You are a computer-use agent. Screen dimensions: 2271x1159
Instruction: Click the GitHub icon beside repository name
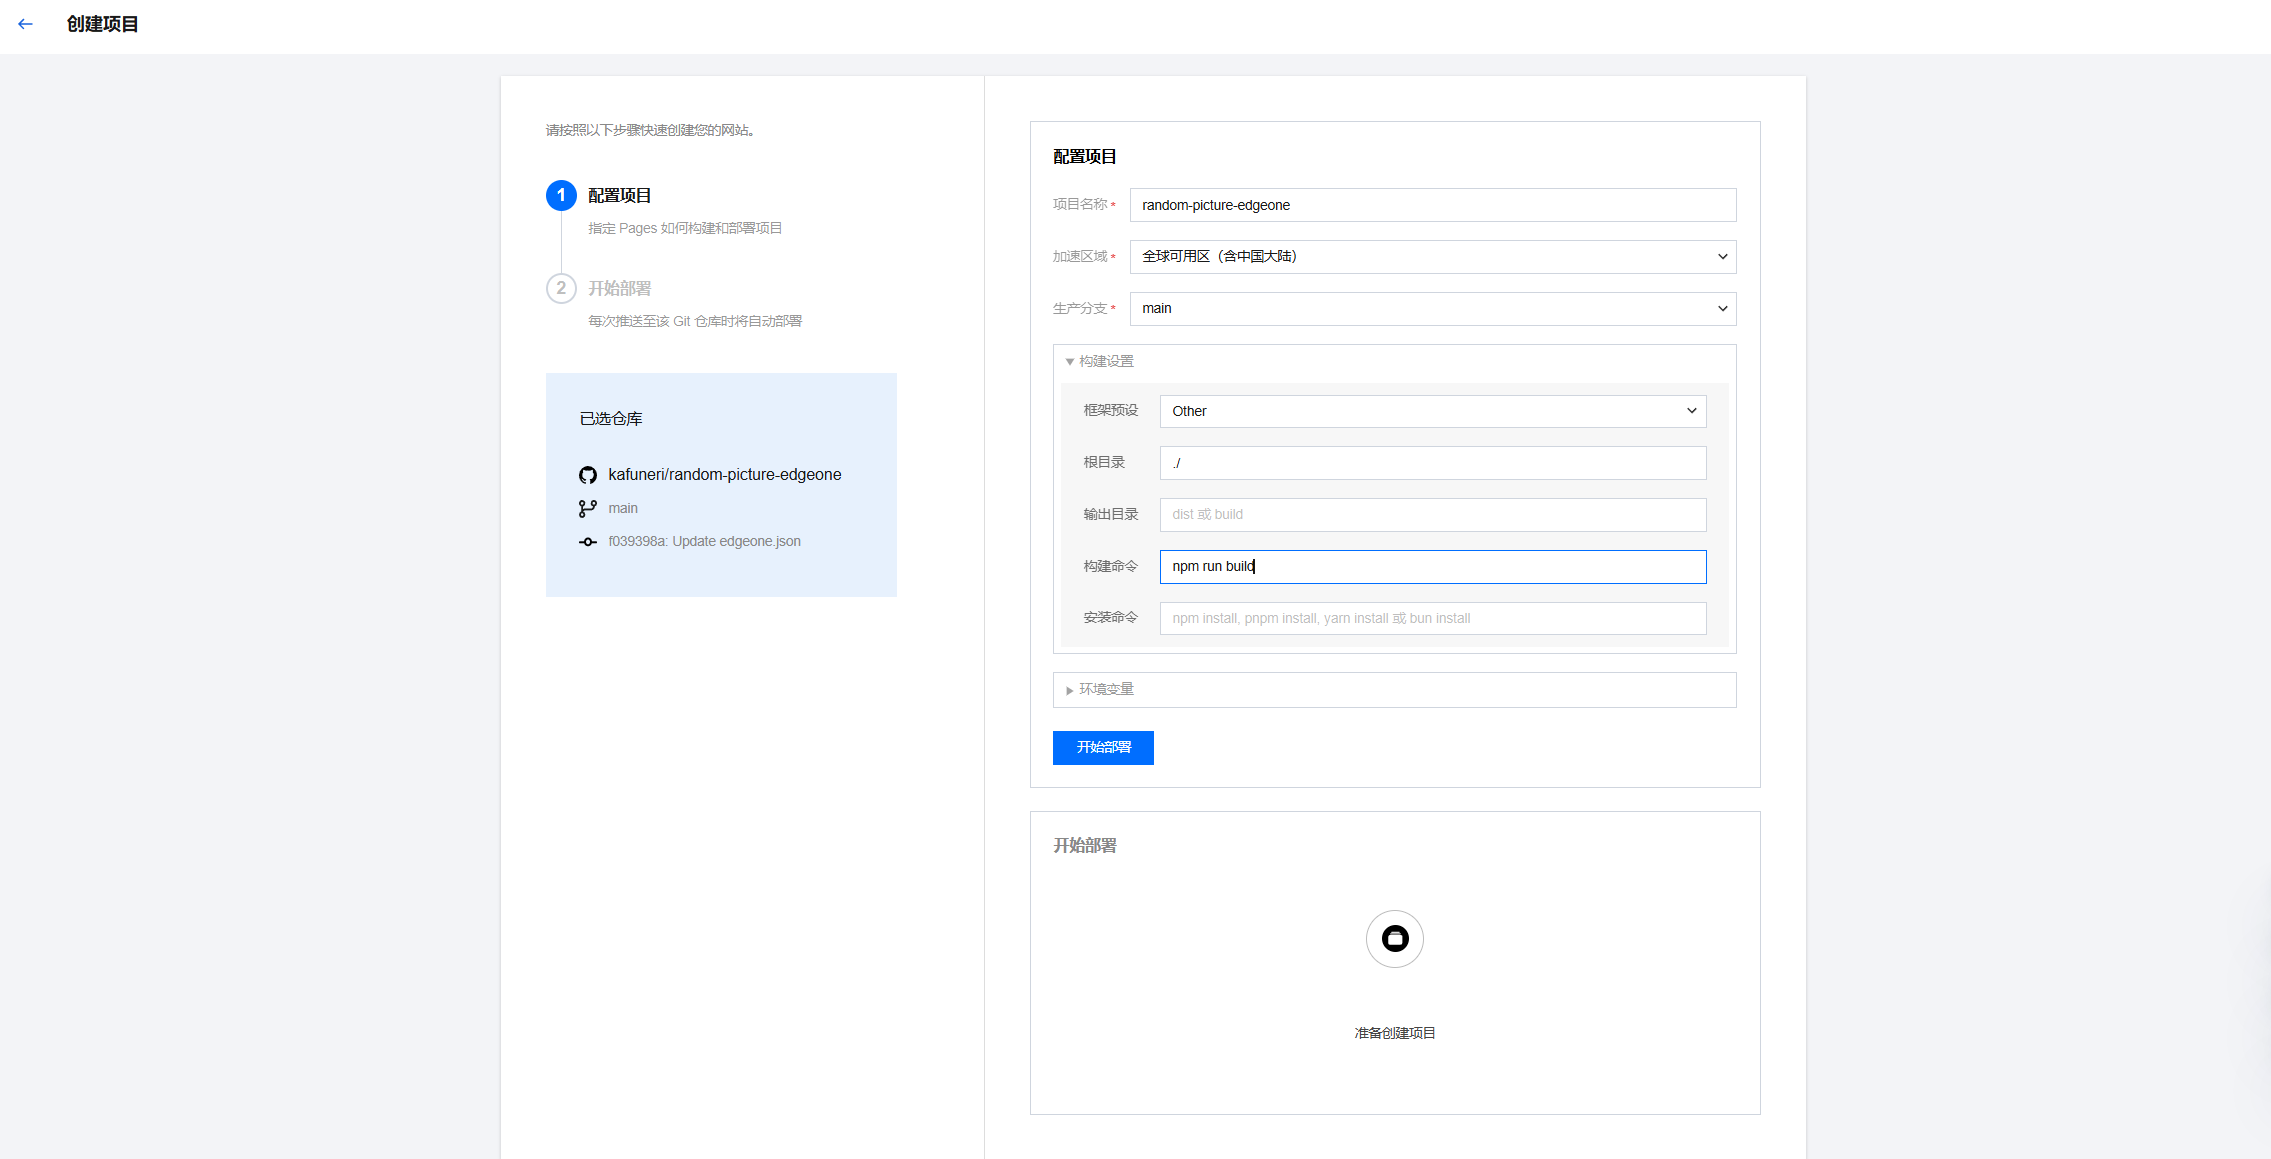coord(588,475)
